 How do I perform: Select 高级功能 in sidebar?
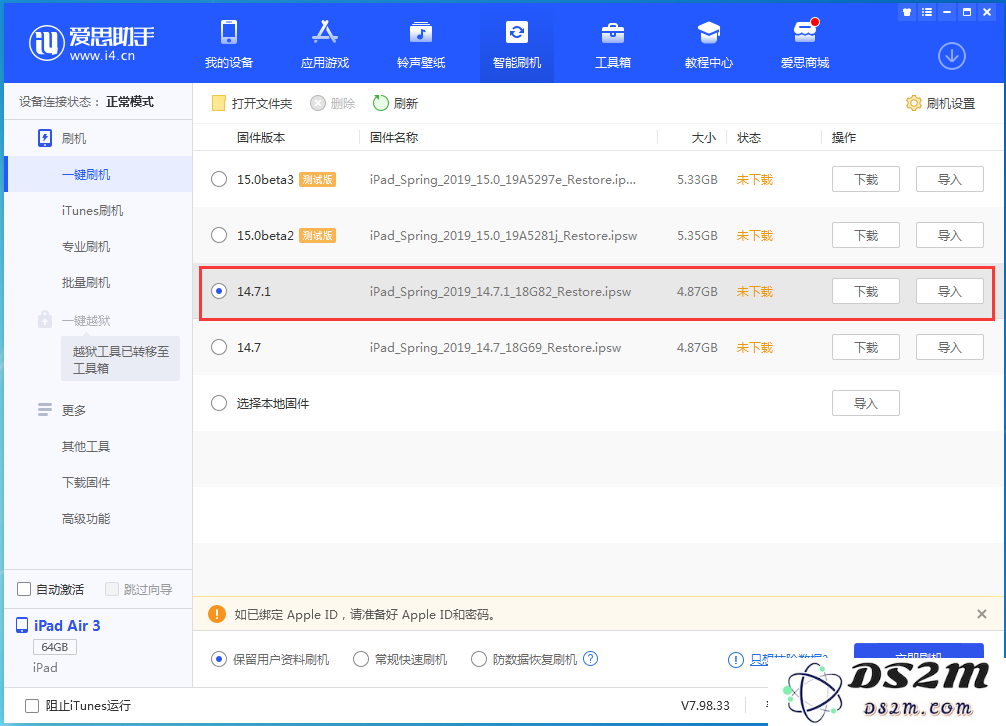click(x=86, y=518)
